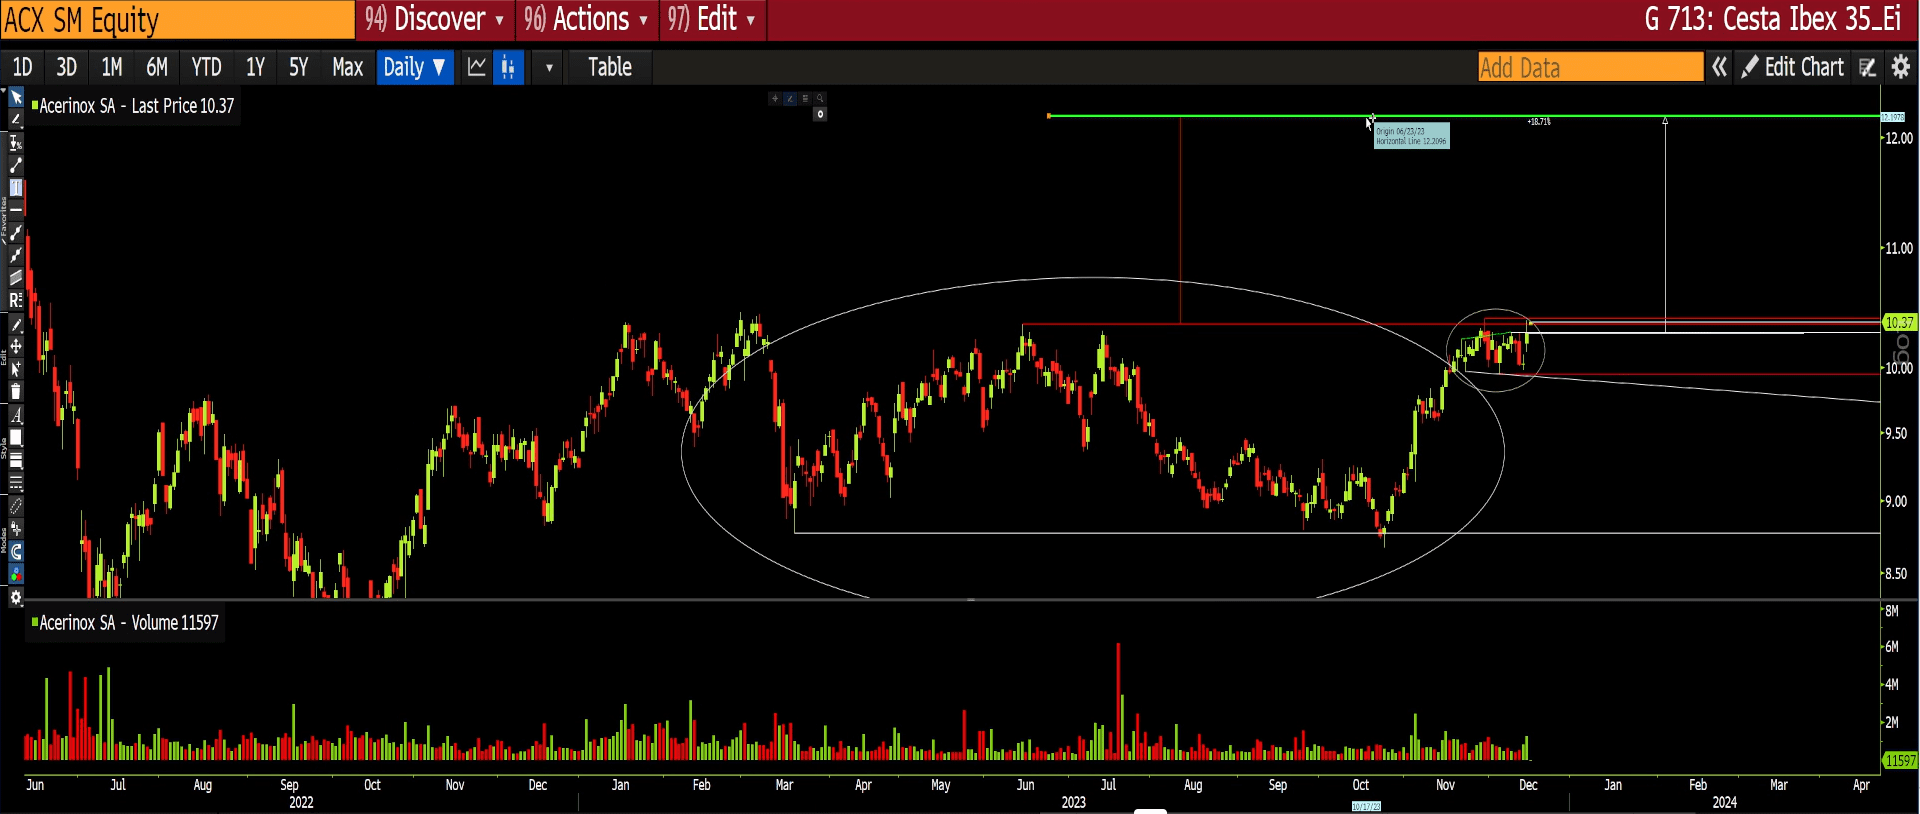
Task: Click the Edit Chart button
Action: (1793, 67)
